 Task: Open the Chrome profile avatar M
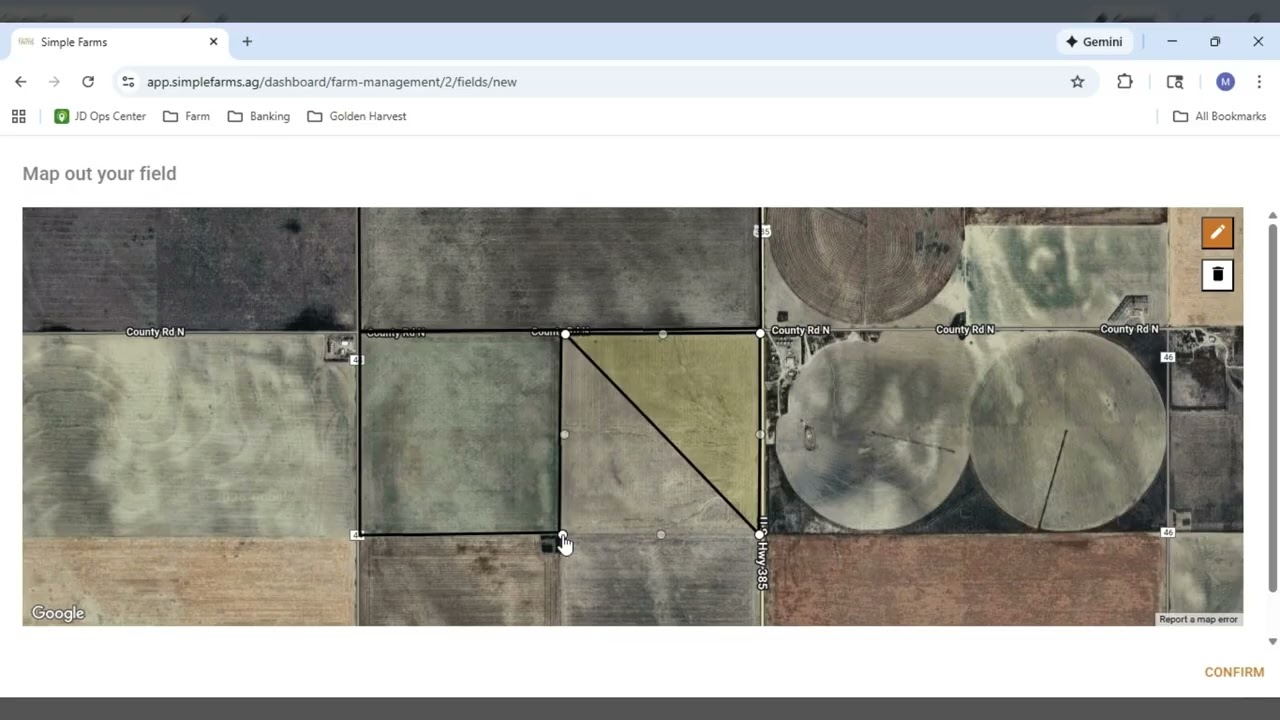coord(1225,82)
